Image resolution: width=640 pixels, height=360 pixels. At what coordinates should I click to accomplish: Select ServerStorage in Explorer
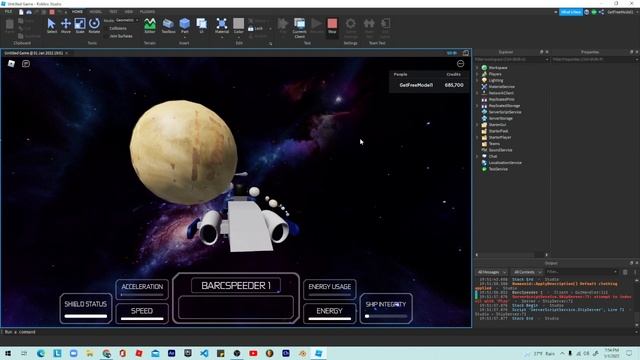click(500, 118)
